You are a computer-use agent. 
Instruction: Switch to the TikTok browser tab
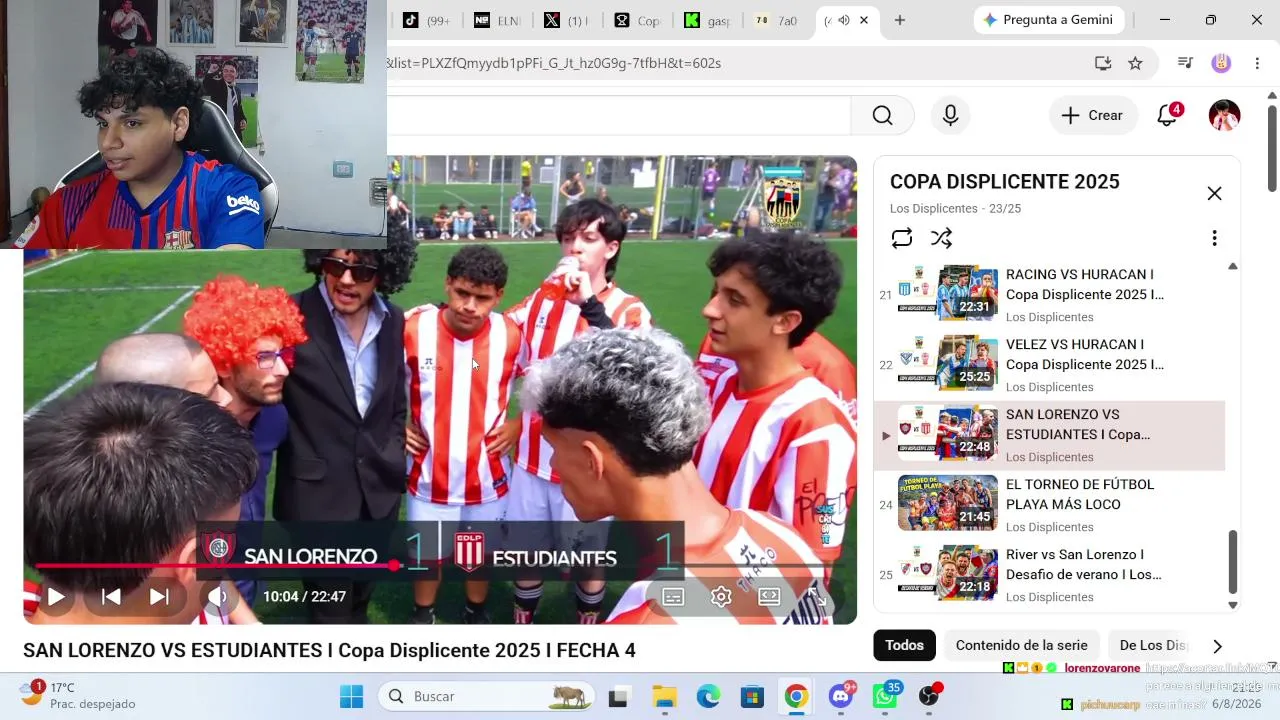coord(427,20)
